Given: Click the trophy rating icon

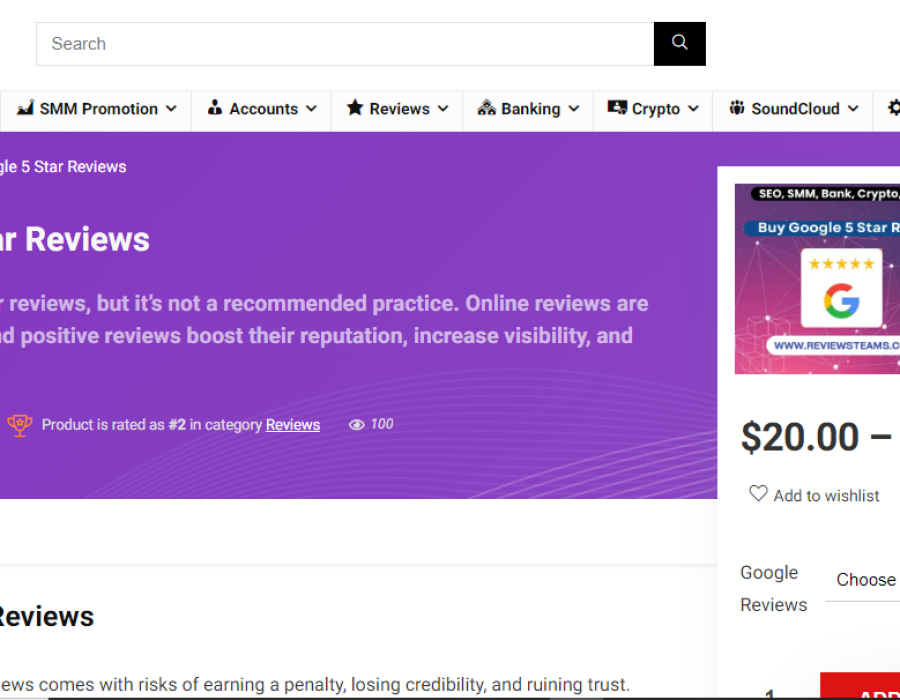Looking at the screenshot, I should [x=20, y=425].
